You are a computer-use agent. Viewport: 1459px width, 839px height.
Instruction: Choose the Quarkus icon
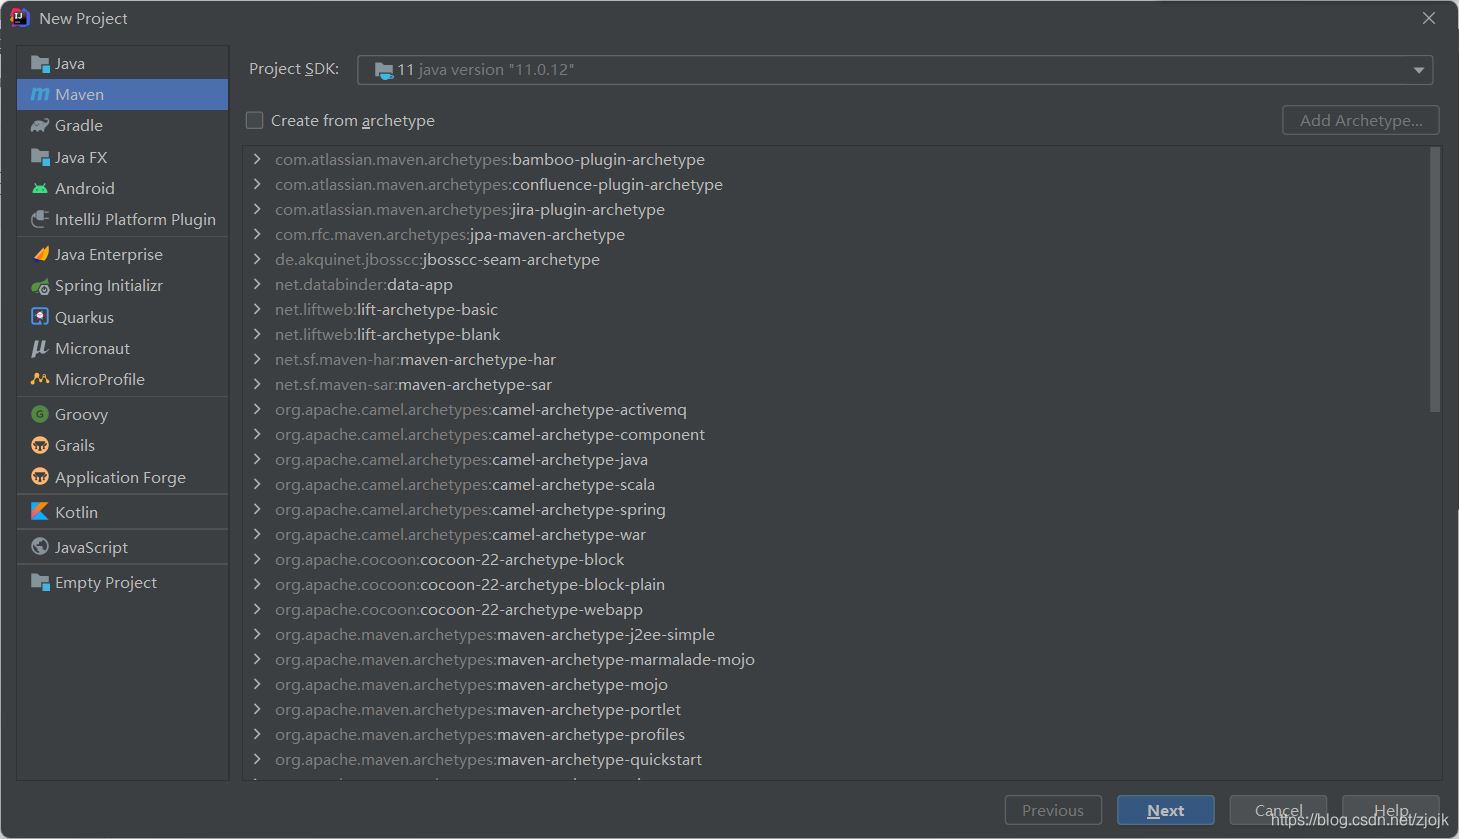click(40, 317)
